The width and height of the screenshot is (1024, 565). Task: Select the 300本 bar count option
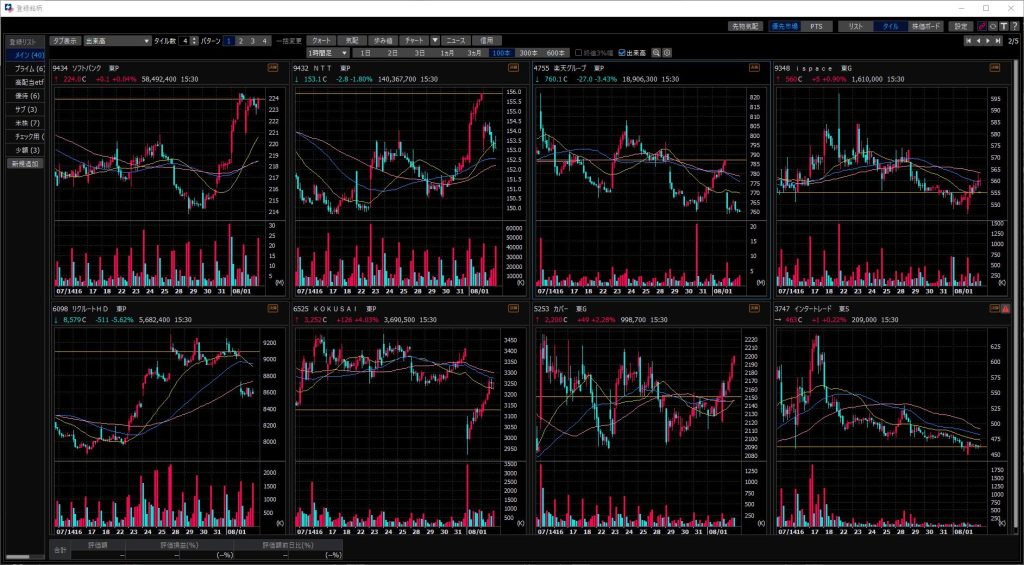[x=528, y=53]
